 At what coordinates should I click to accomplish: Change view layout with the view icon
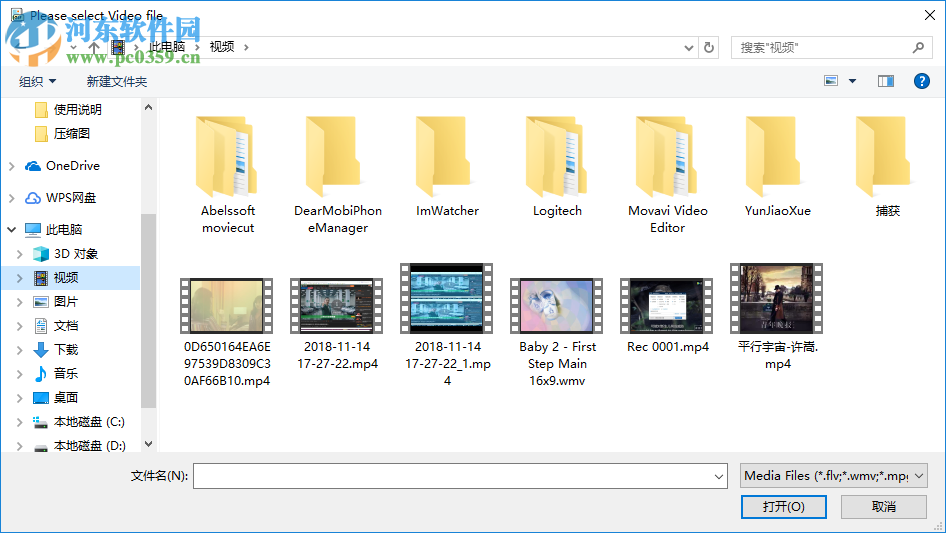coord(831,81)
